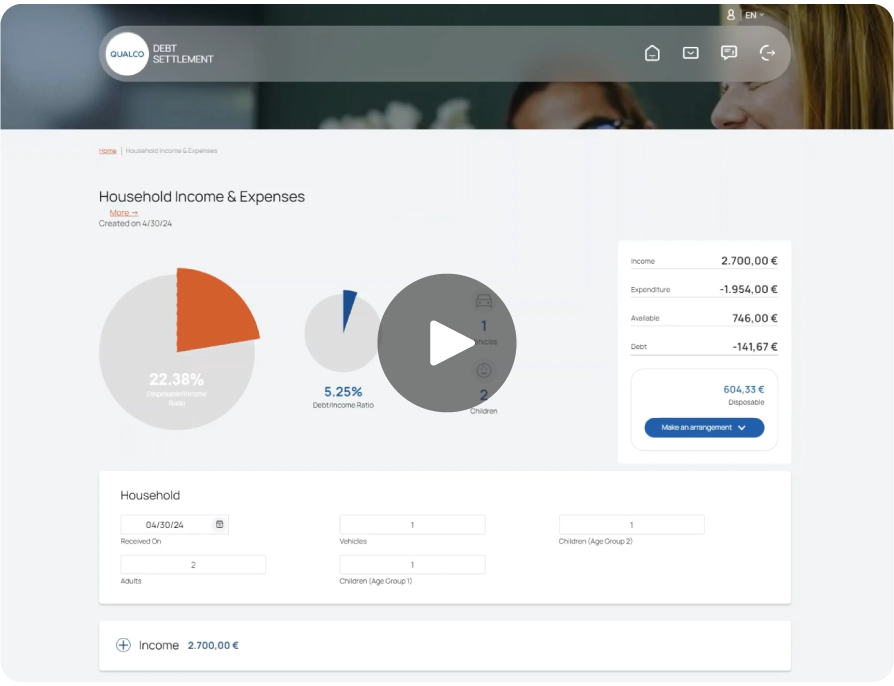Open the home icon in the header

click(x=652, y=52)
